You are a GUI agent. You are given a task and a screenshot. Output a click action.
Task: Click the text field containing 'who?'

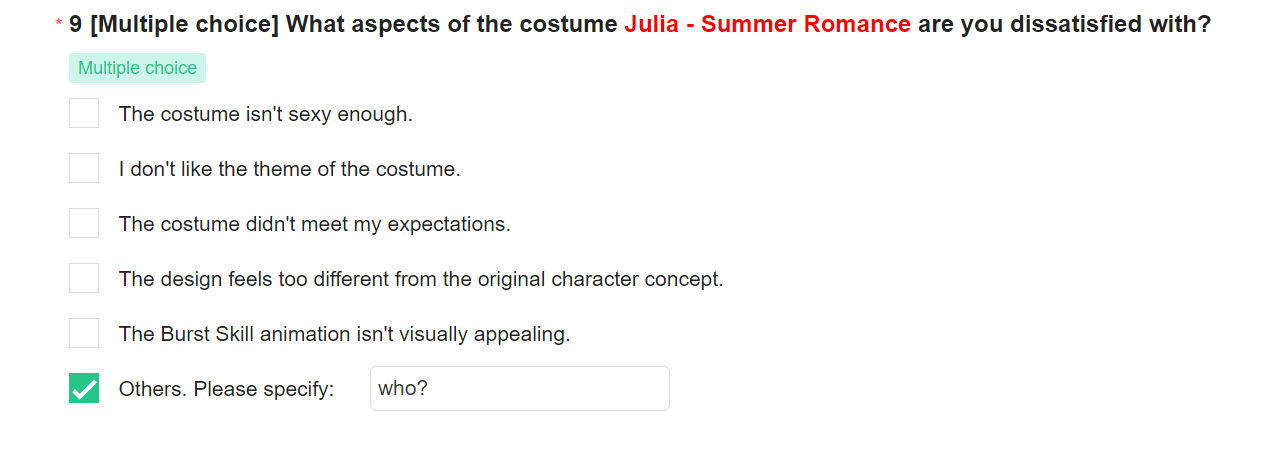pyautogui.click(x=520, y=388)
